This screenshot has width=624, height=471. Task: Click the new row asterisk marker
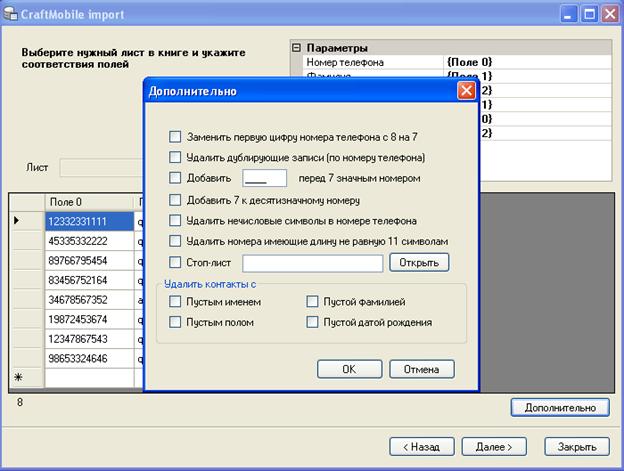tap(18, 378)
